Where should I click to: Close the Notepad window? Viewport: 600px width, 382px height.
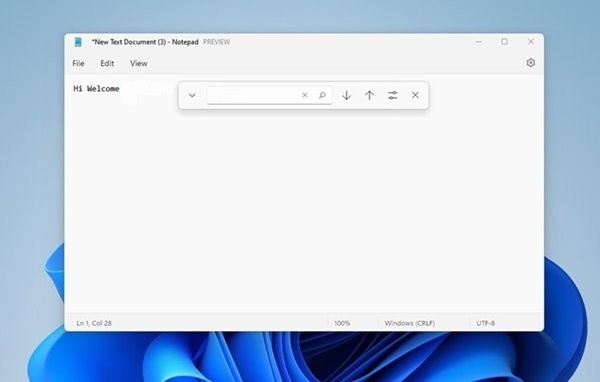[x=531, y=42]
